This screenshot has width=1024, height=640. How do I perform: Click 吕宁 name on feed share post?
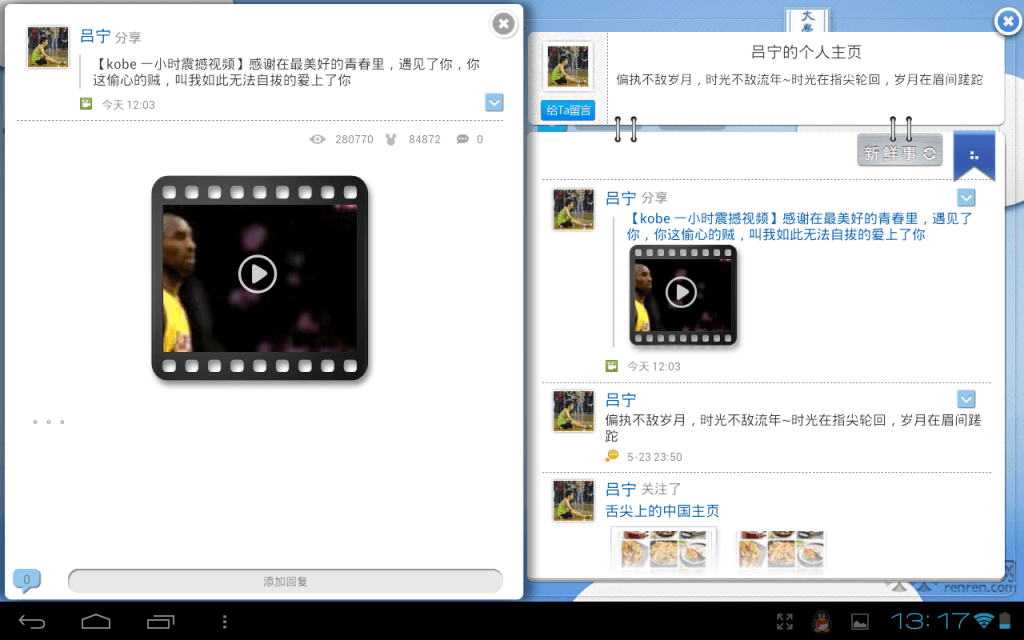[620, 198]
